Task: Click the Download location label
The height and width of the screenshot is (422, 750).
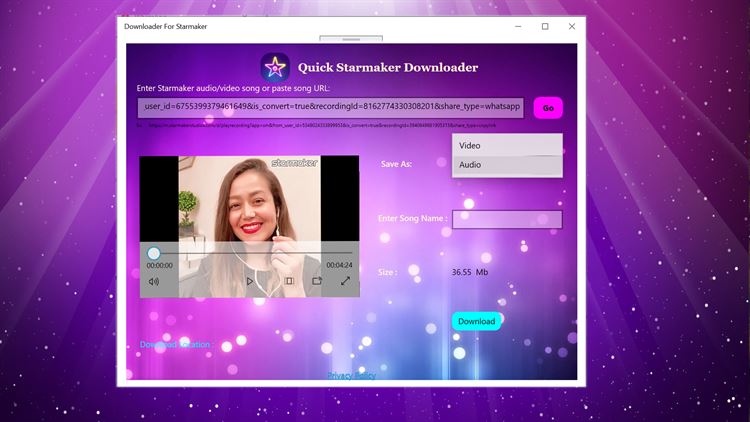Action: coord(176,344)
